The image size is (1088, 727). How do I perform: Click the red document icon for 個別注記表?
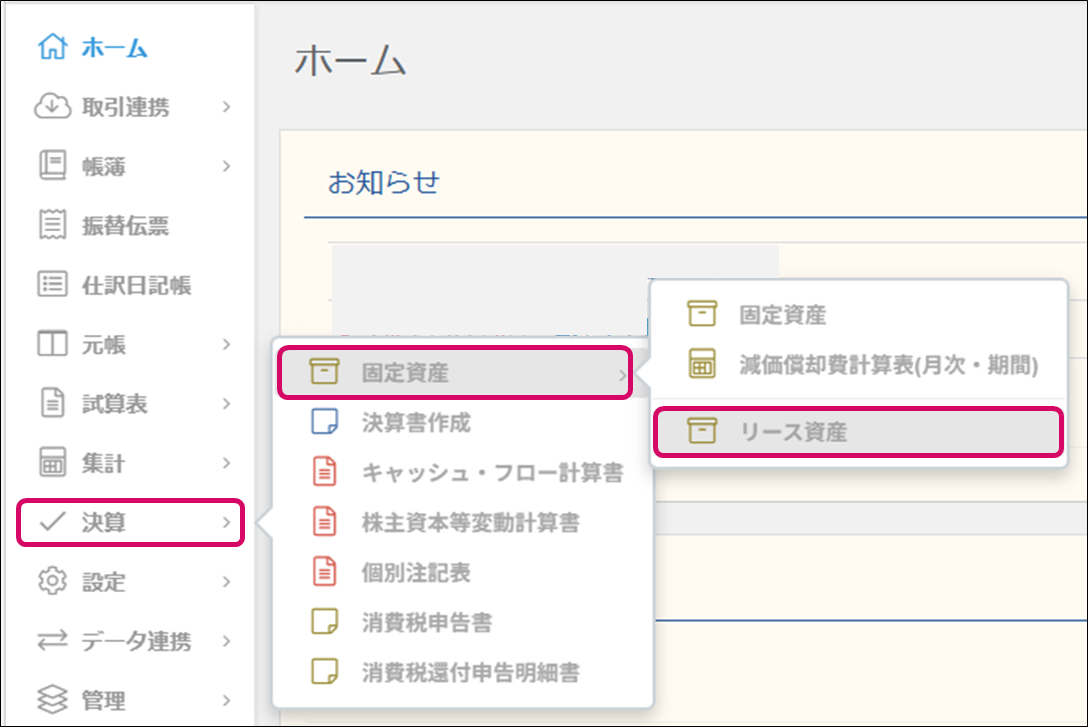coord(325,572)
